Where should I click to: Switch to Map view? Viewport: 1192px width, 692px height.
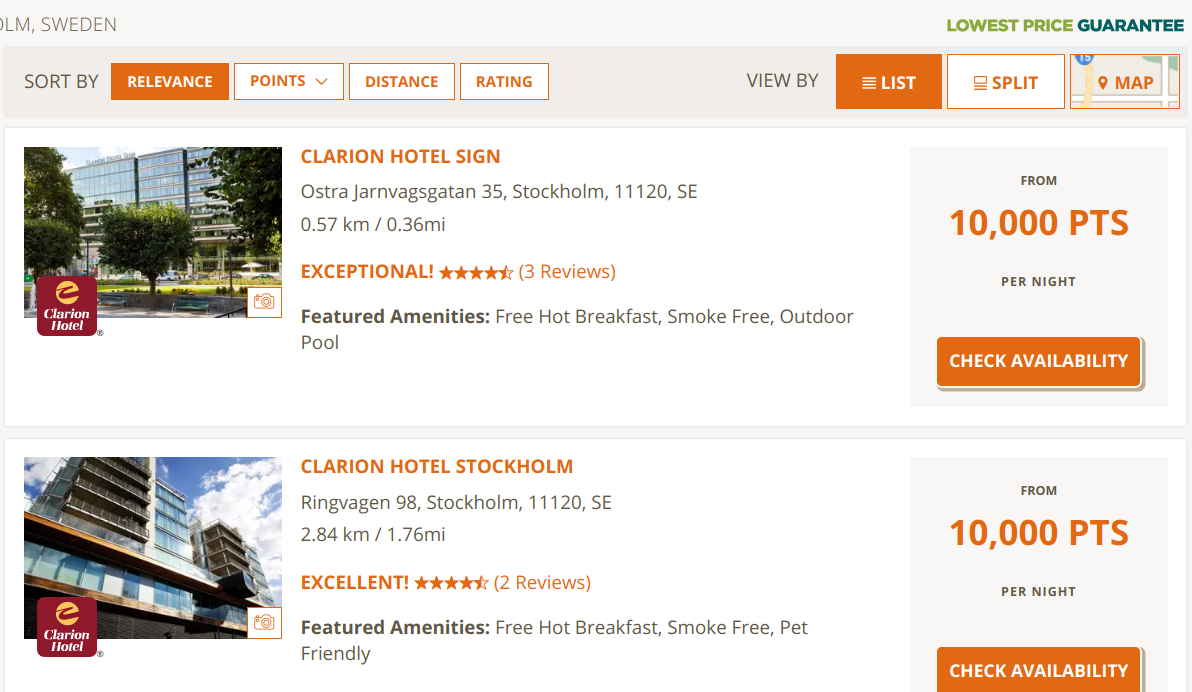click(1125, 82)
